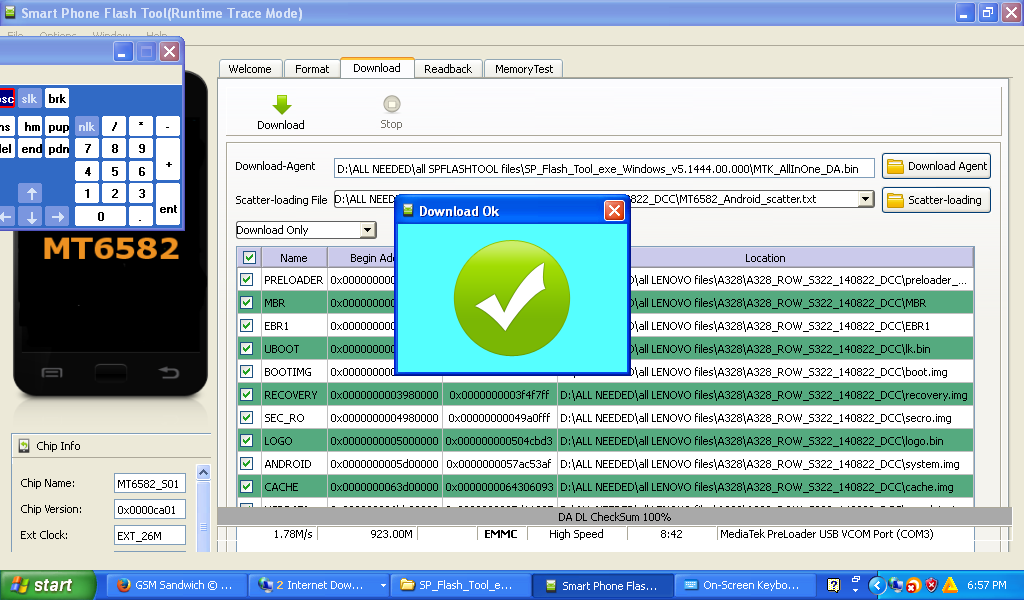Open the Download Only mode dropdown
1024x600 pixels.
(368, 230)
